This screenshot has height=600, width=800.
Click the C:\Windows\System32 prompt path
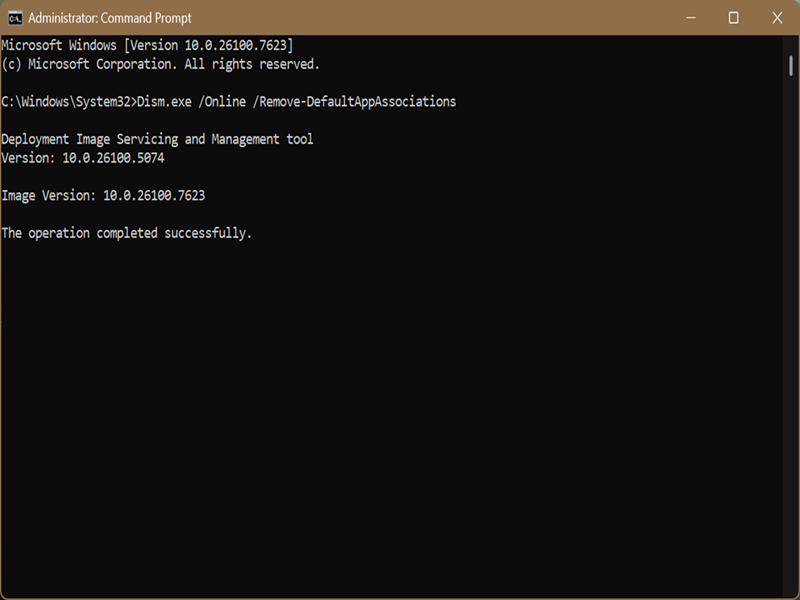pos(65,102)
